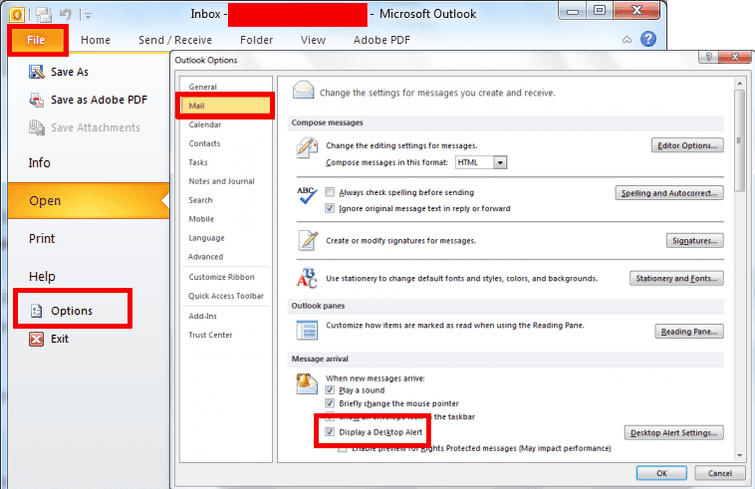Click the envelope icon at Mail settings header
Screen dimensions: 755x489
click(303, 90)
